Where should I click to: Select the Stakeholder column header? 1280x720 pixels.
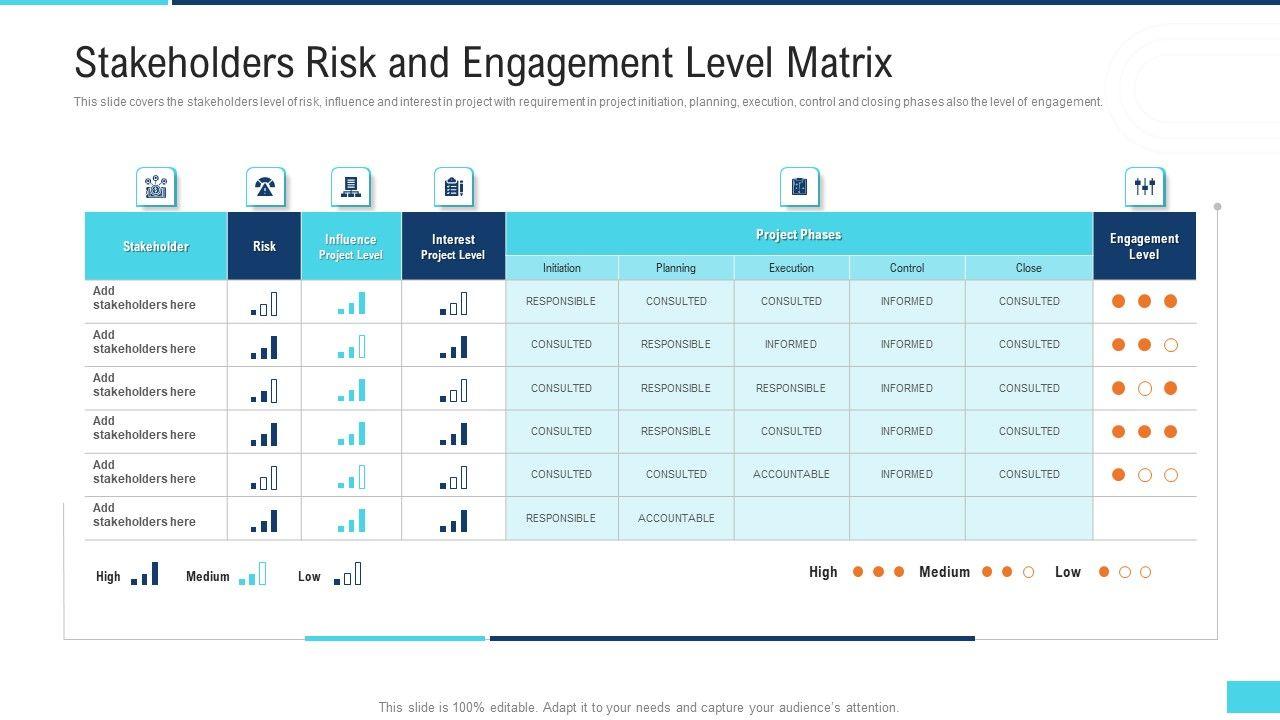[156, 246]
